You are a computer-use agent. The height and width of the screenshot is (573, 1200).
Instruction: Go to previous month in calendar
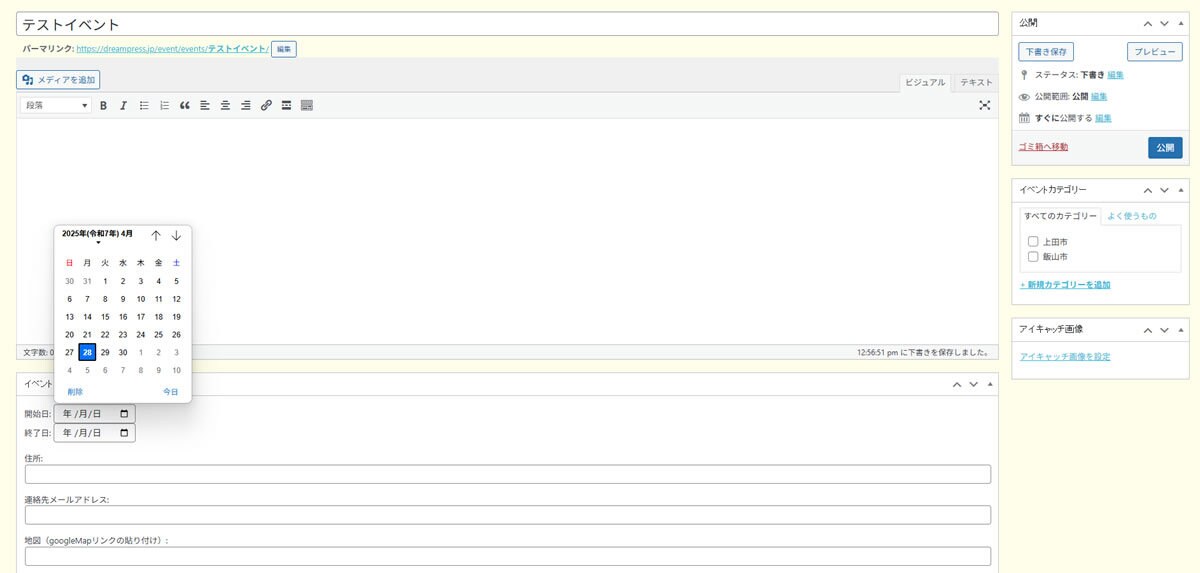tap(156, 235)
